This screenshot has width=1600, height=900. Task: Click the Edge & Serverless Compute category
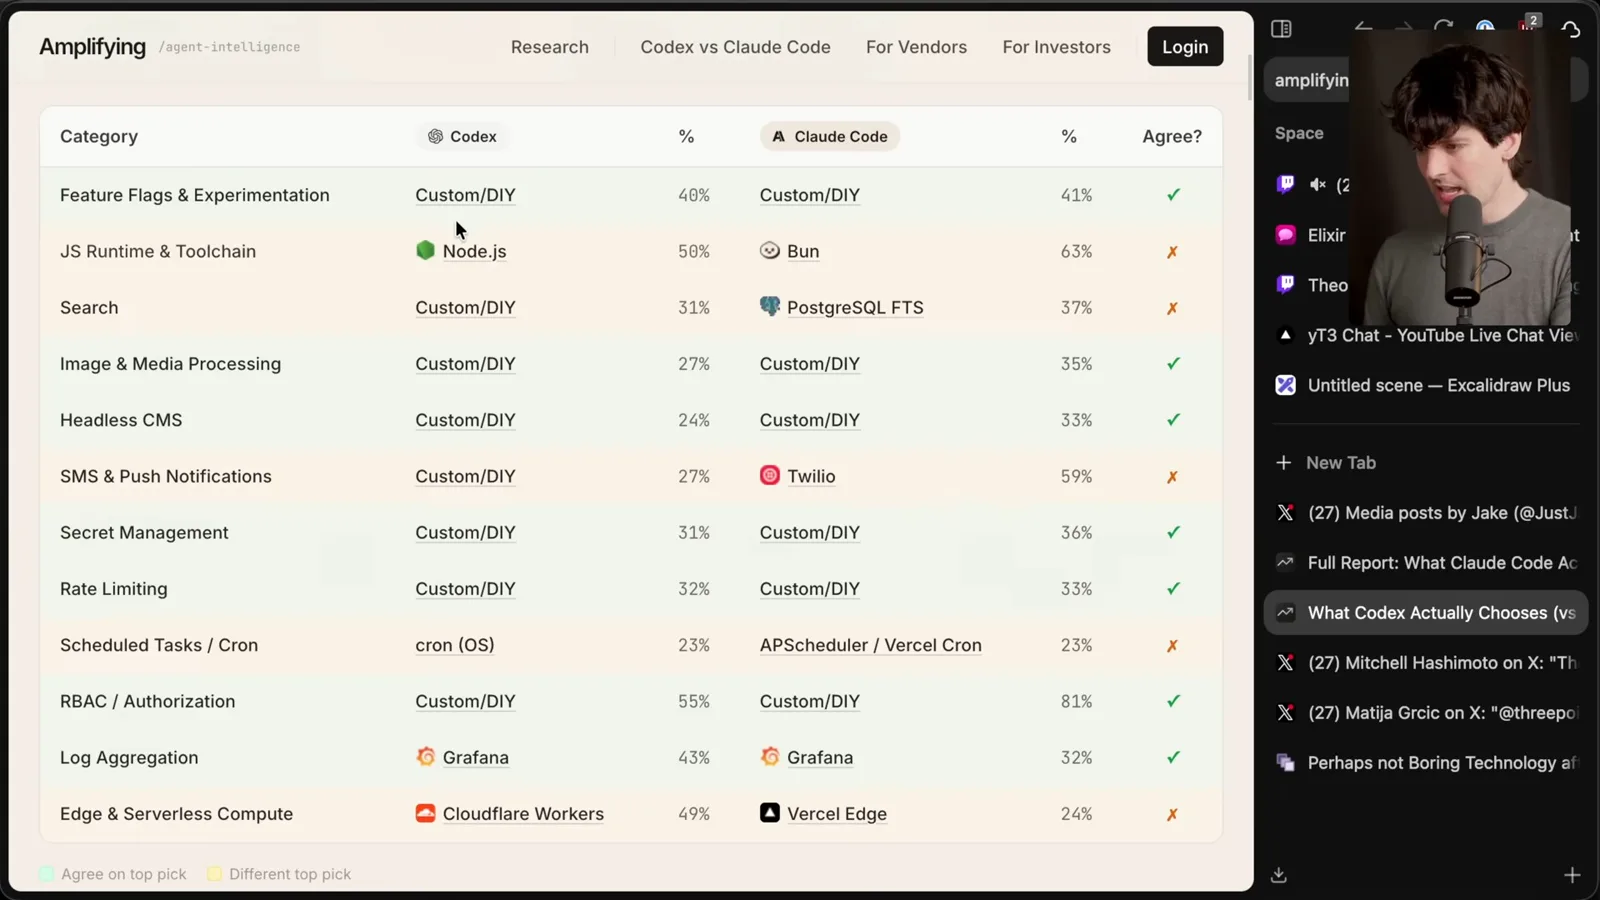[x=176, y=814]
